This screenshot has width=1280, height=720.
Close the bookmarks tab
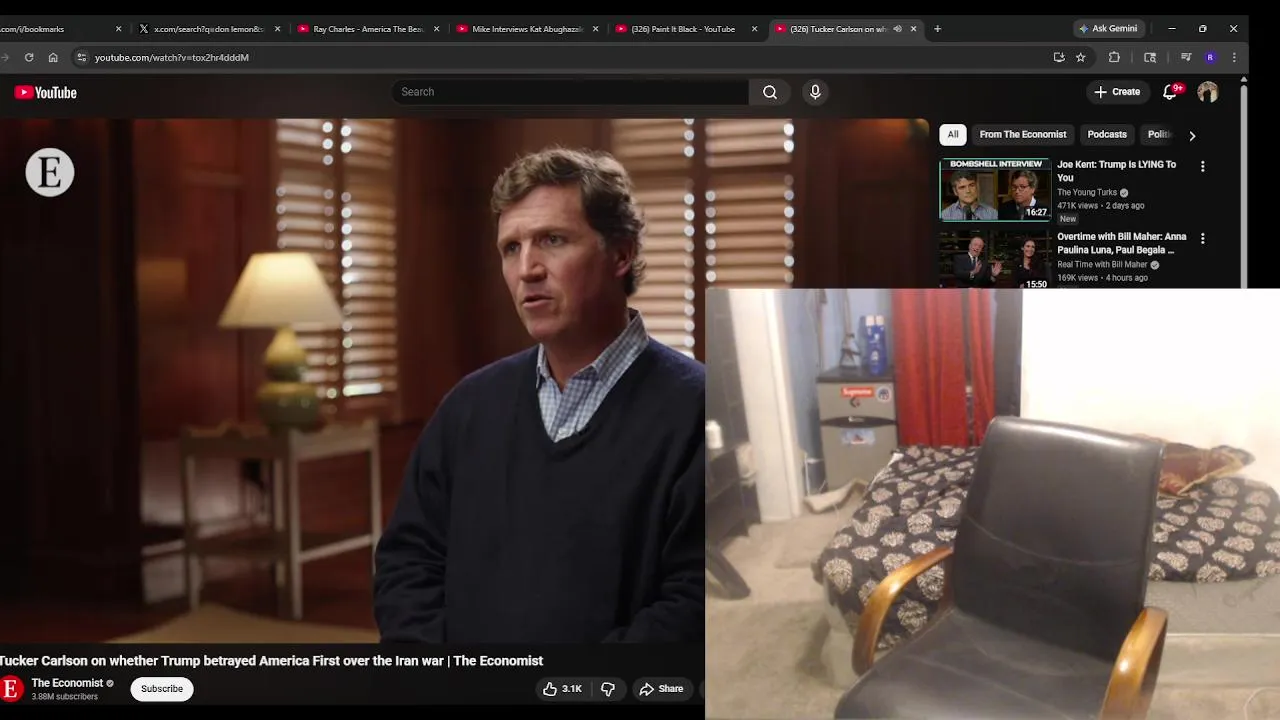118,29
